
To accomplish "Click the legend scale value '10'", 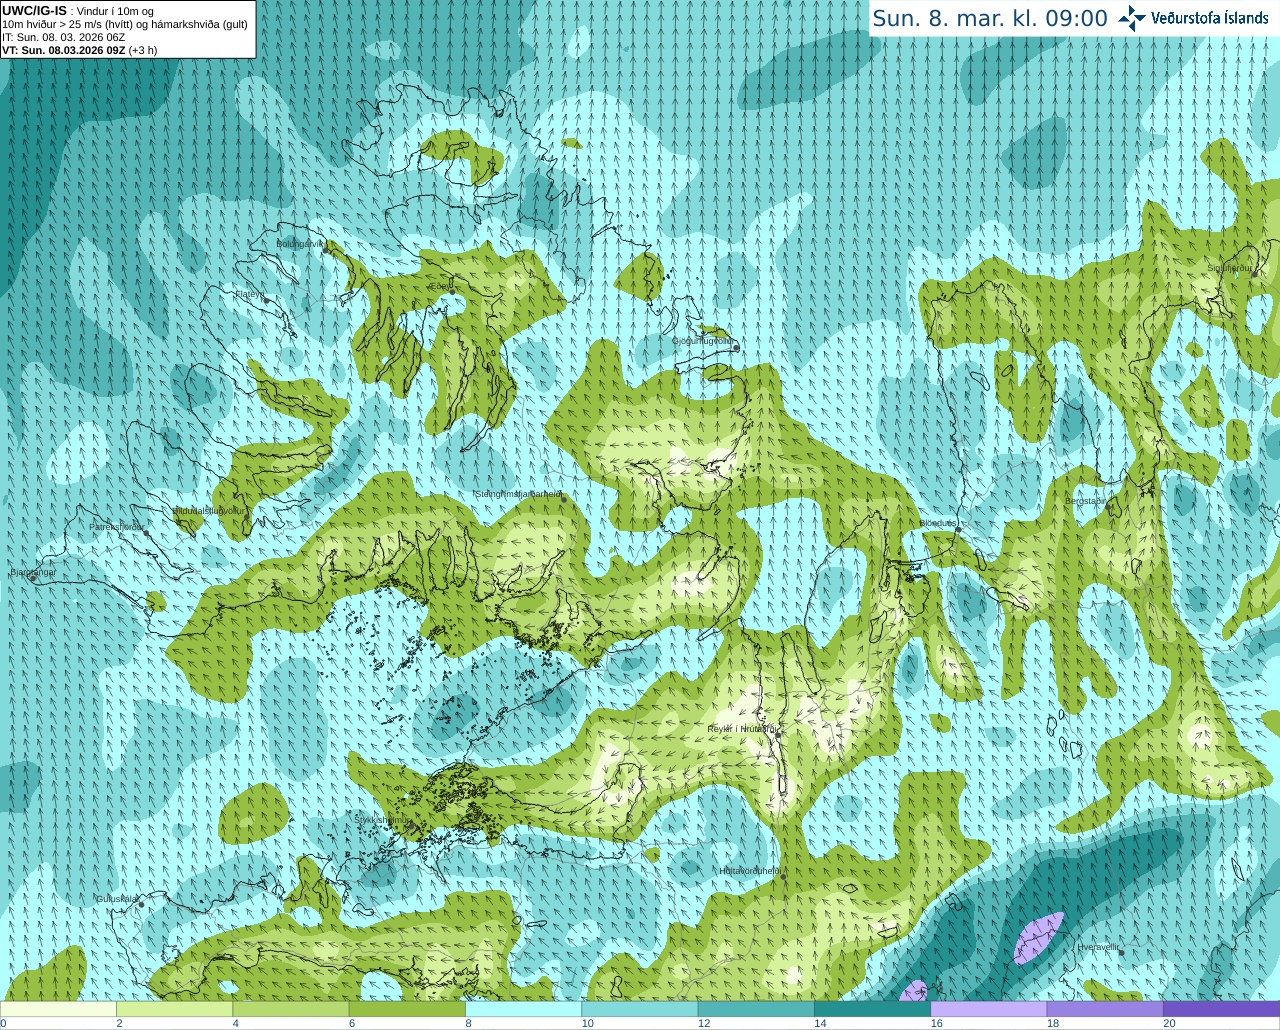I will point(588,1023).
